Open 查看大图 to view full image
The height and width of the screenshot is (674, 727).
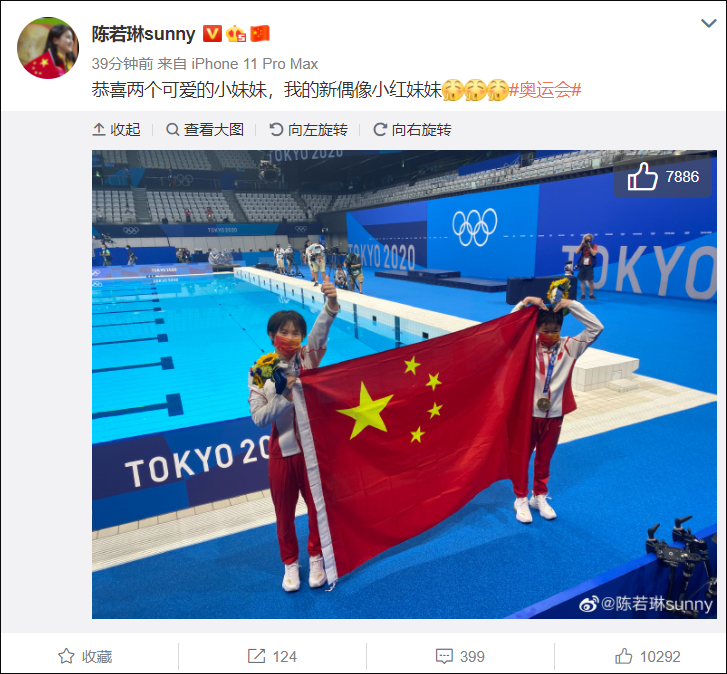(205, 130)
